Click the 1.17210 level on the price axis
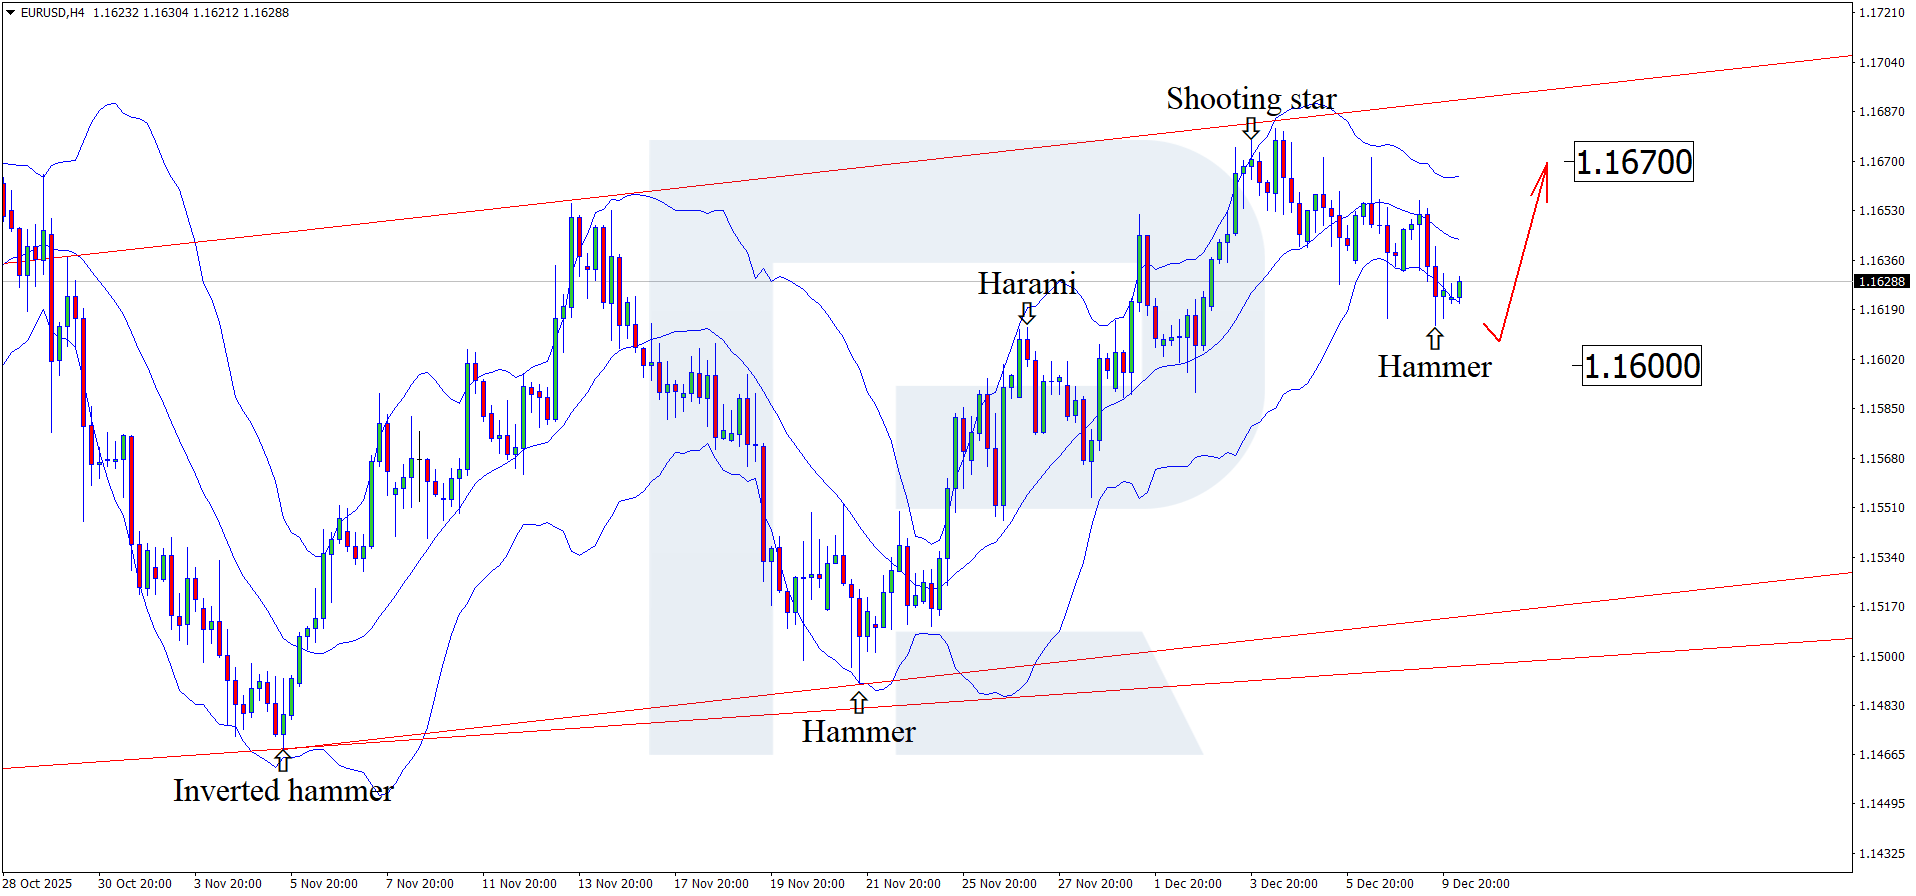Viewport: 1916px width, 896px height. [1881, 13]
